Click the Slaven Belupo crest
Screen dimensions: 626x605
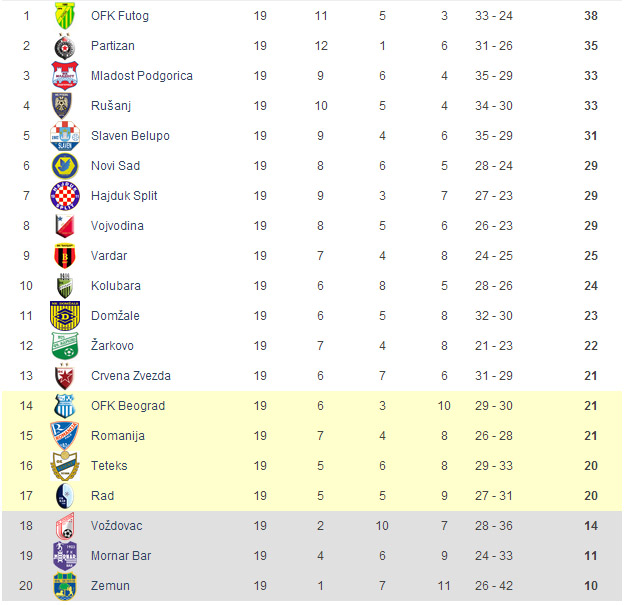(65, 136)
